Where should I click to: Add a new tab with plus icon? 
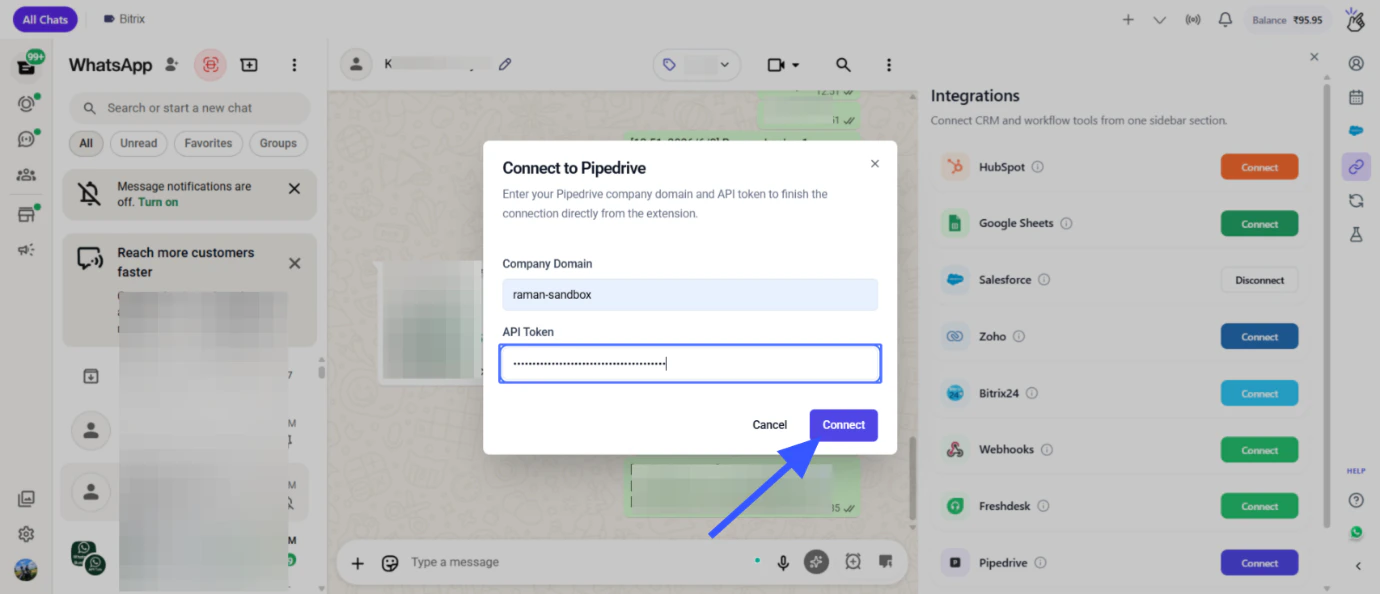(x=1128, y=19)
